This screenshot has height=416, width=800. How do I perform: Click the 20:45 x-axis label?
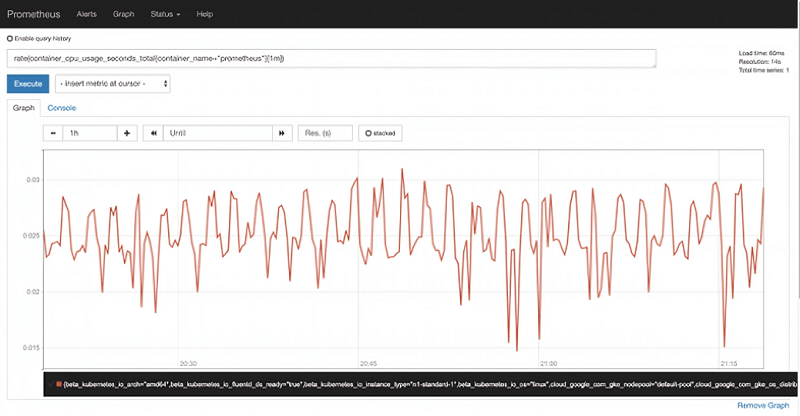tap(368, 363)
